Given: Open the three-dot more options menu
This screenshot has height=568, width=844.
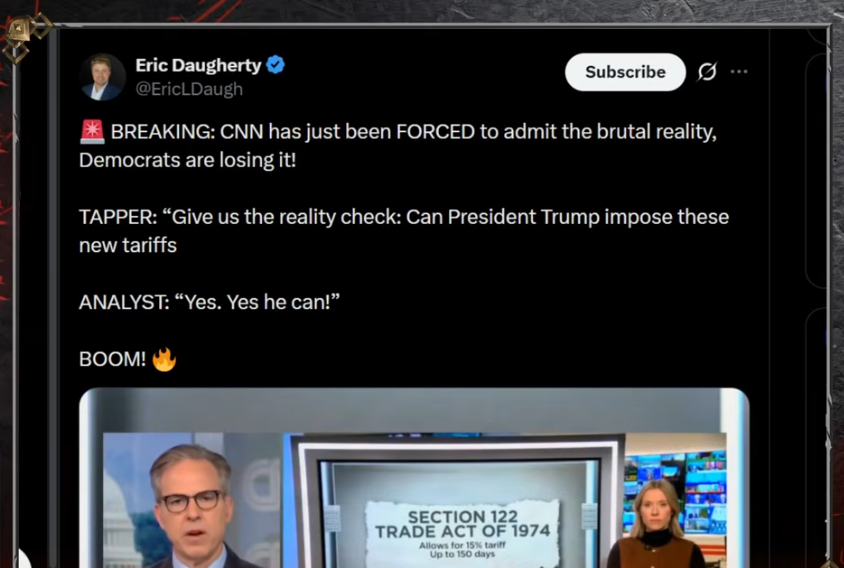Looking at the screenshot, I should (x=739, y=72).
